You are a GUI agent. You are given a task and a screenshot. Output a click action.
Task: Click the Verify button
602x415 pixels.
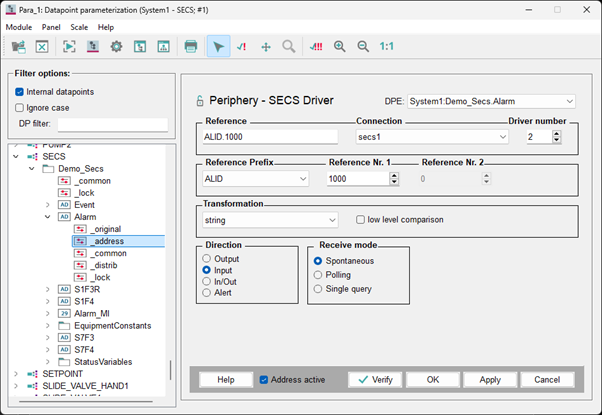375,380
